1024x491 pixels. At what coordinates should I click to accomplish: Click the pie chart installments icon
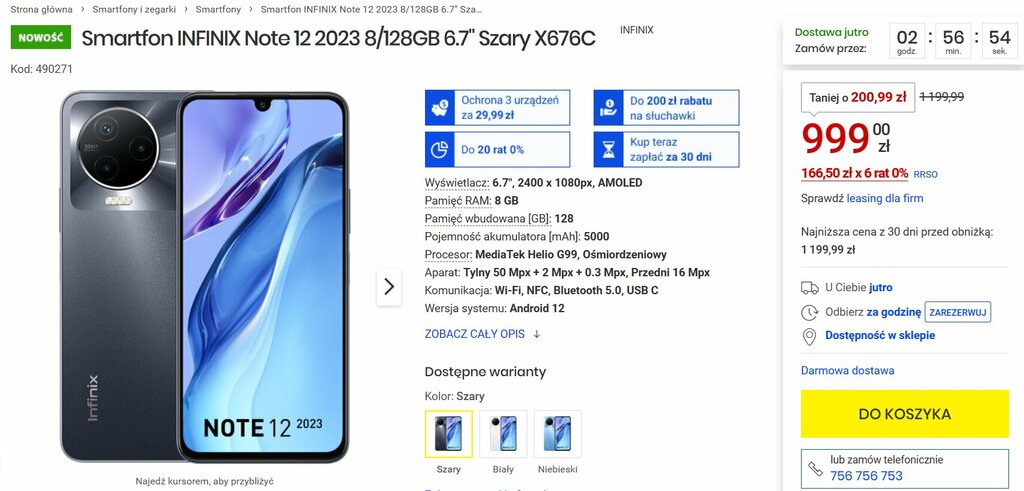439,150
